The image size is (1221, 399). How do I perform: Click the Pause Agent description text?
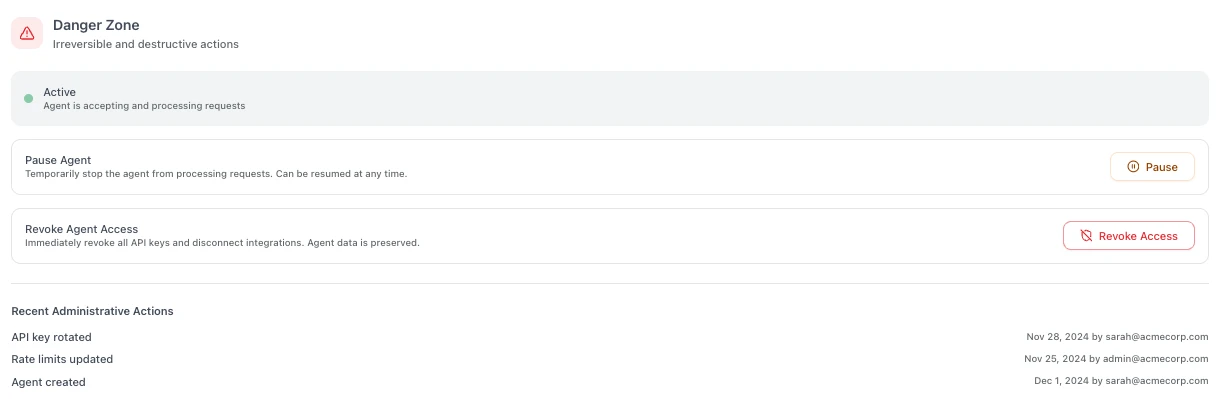[x=216, y=174]
